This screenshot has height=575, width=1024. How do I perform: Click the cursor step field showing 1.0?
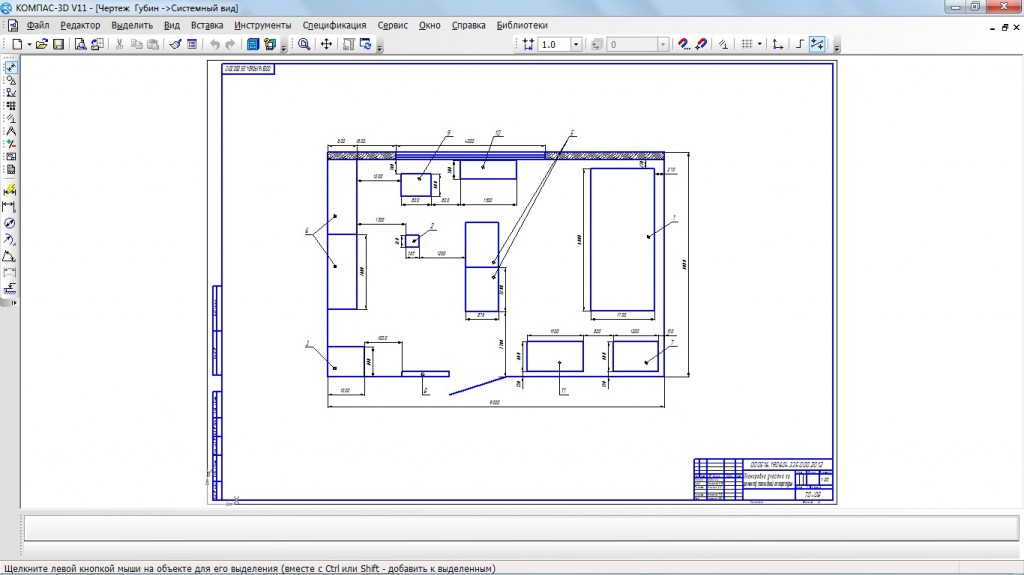click(x=554, y=44)
